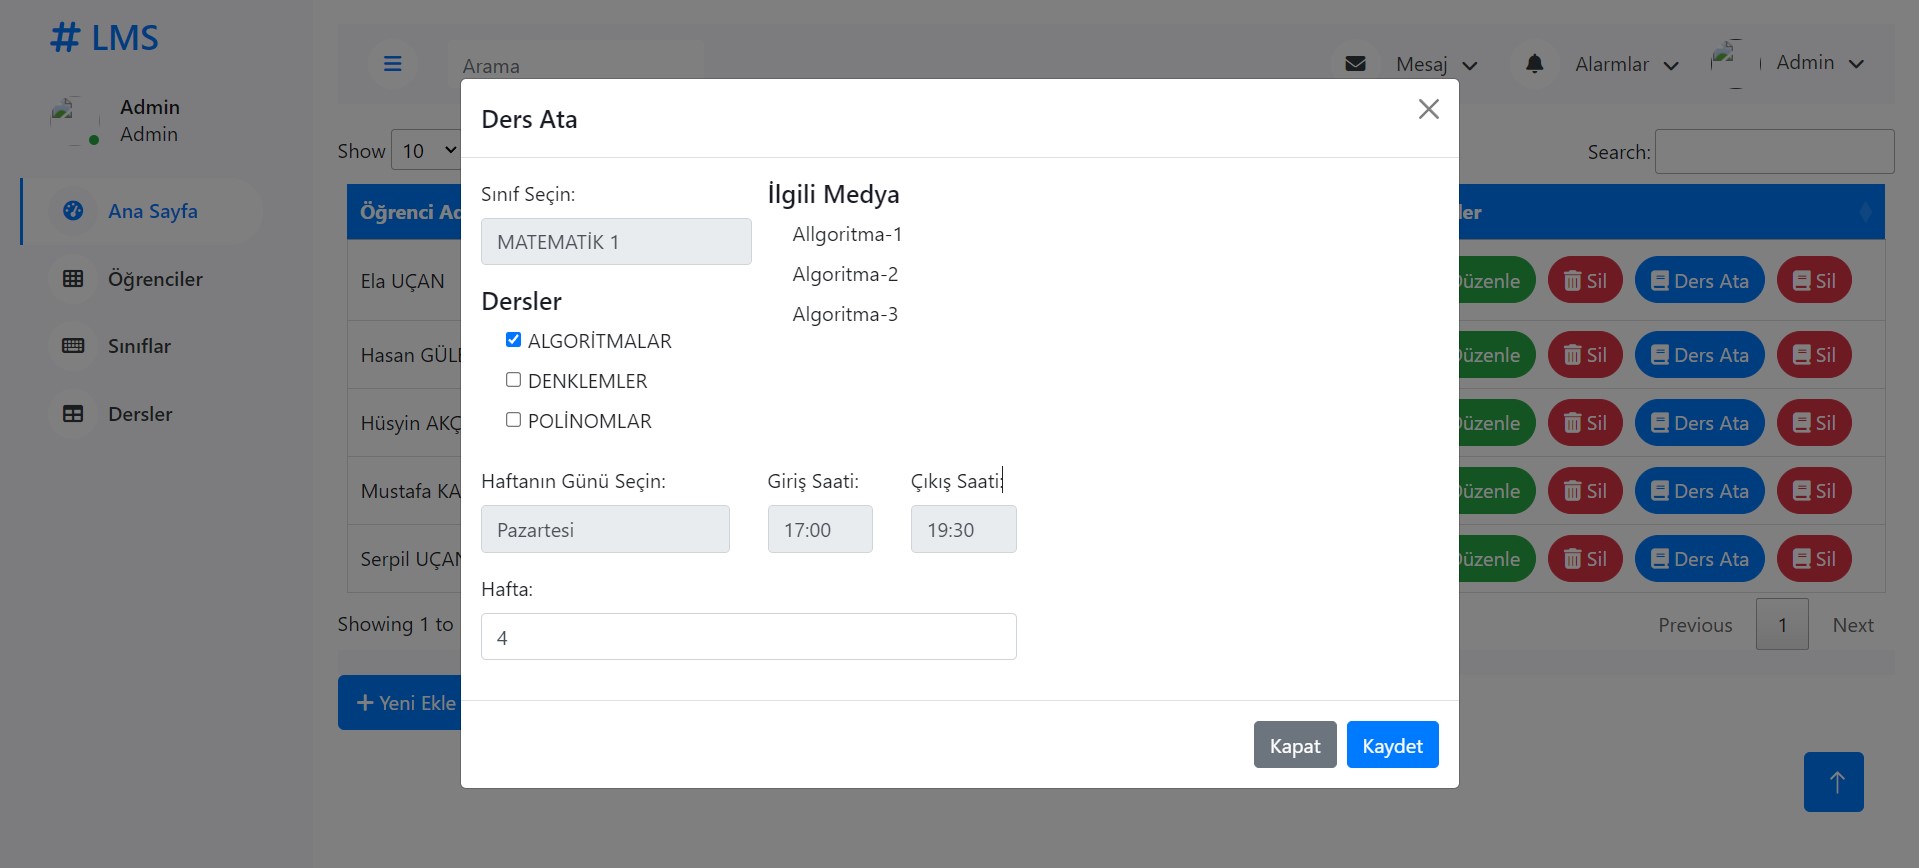This screenshot has width=1919, height=868.
Task: Click the bell Alarmlar icon
Action: point(1534,64)
